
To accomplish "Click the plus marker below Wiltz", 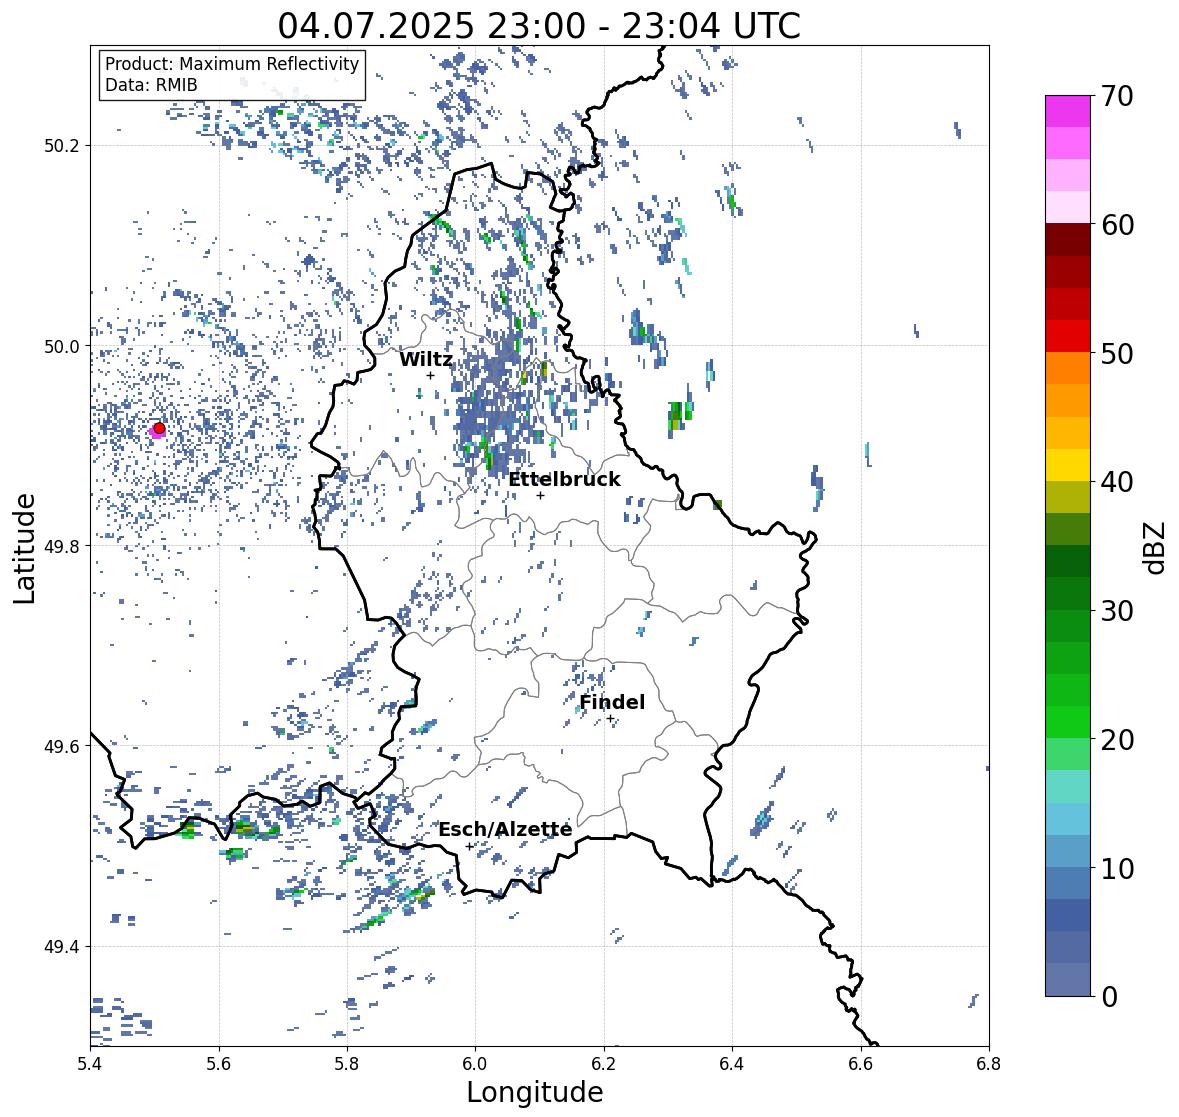I will point(430,376).
